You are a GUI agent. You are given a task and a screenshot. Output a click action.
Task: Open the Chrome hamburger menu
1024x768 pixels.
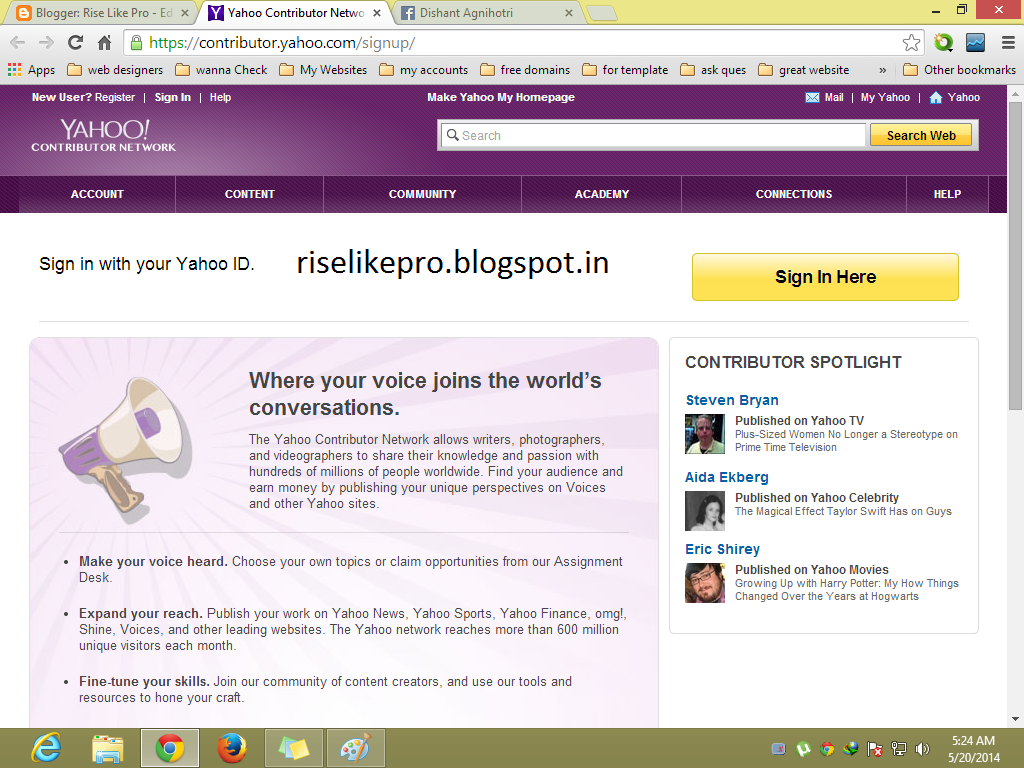click(x=1008, y=43)
